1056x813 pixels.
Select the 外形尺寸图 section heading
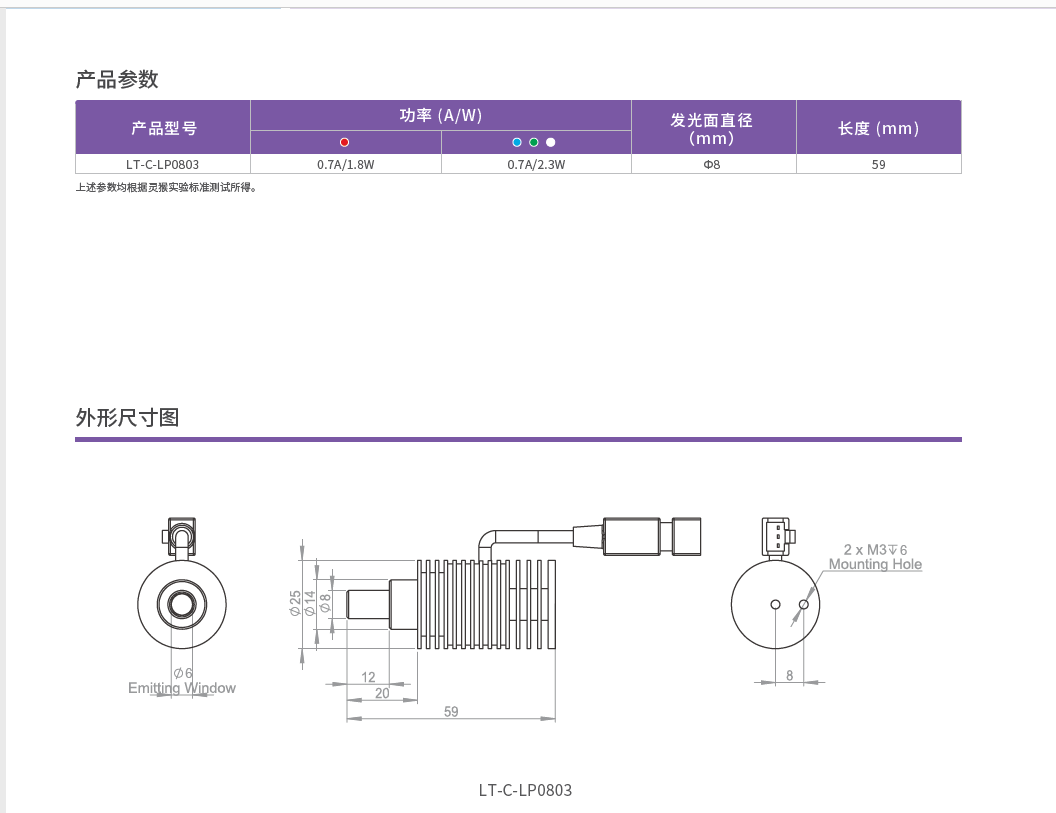click(127, 418)
